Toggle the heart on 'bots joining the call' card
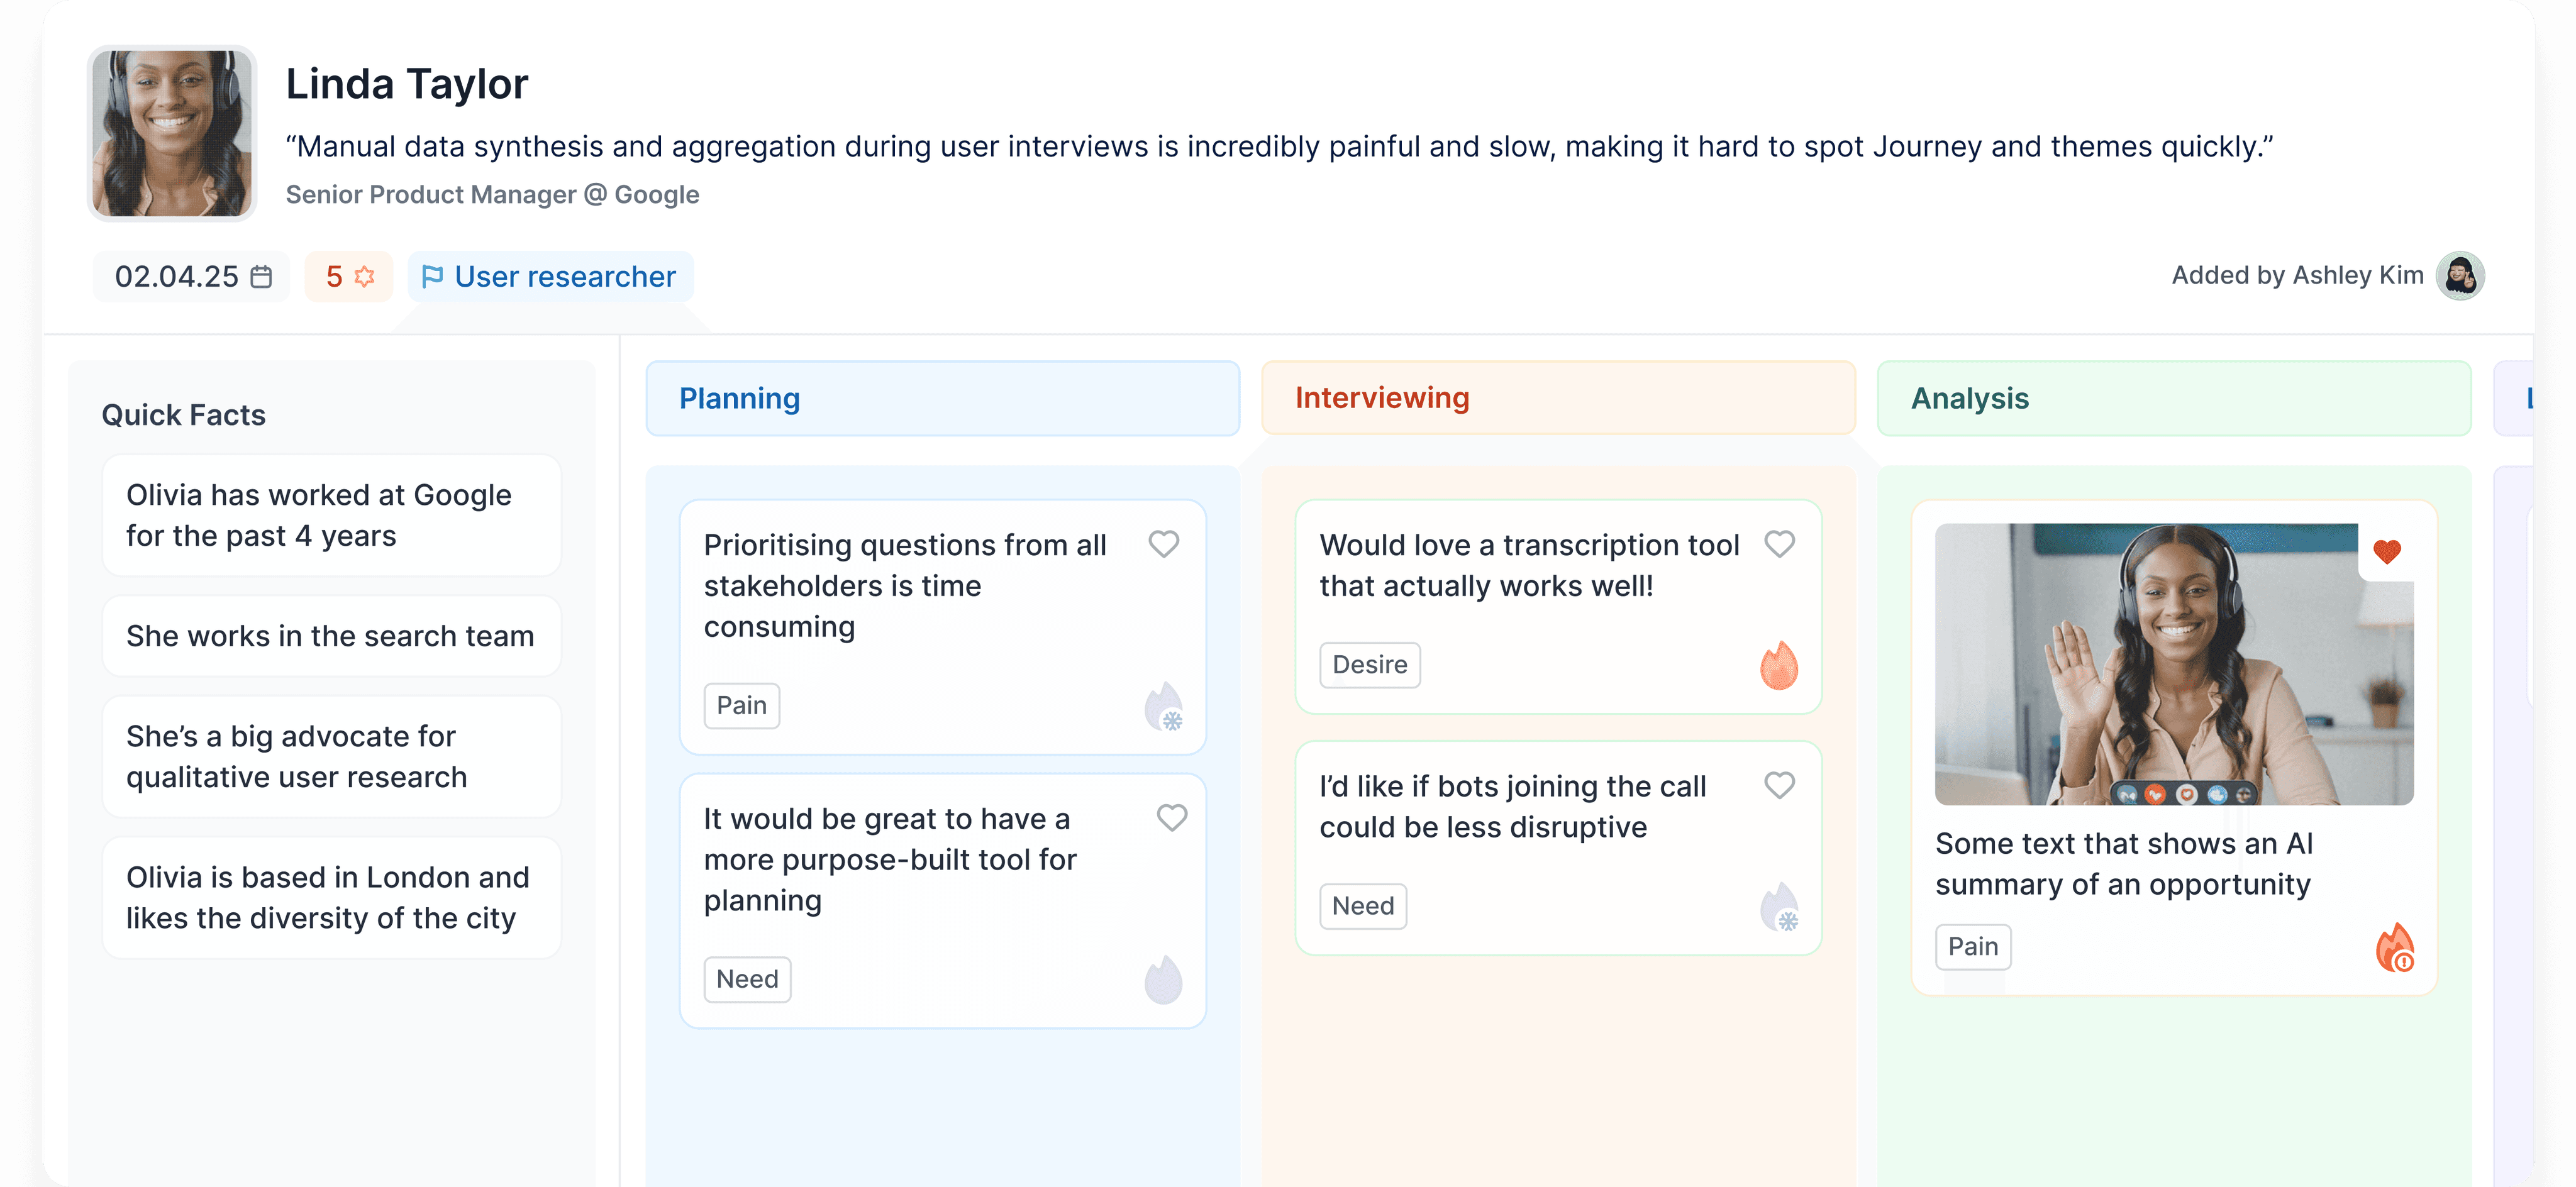2576x1187 pixels. click(1779, 786)
